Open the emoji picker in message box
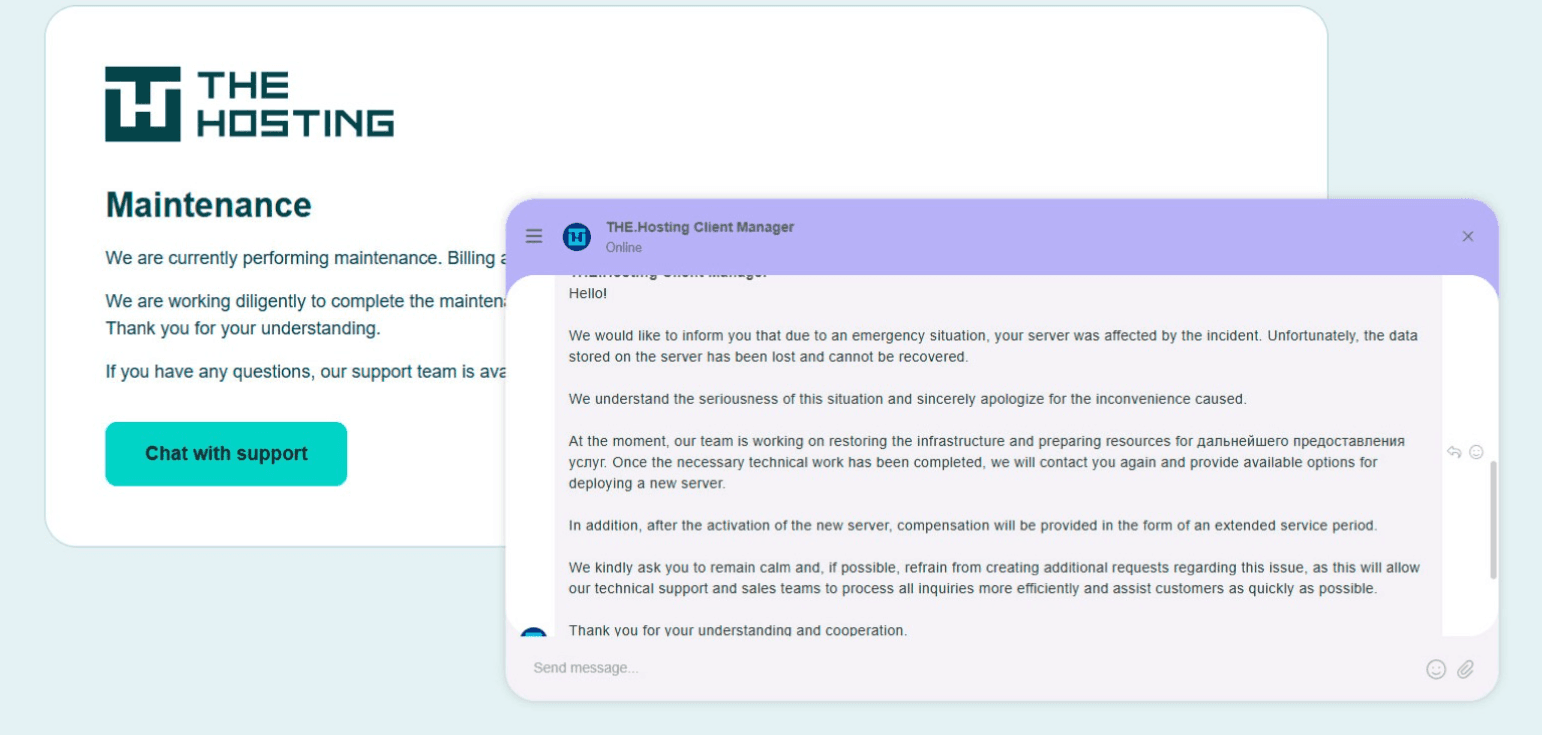Viewport: 1542px width, 735px height. (x=1436, y=669)
